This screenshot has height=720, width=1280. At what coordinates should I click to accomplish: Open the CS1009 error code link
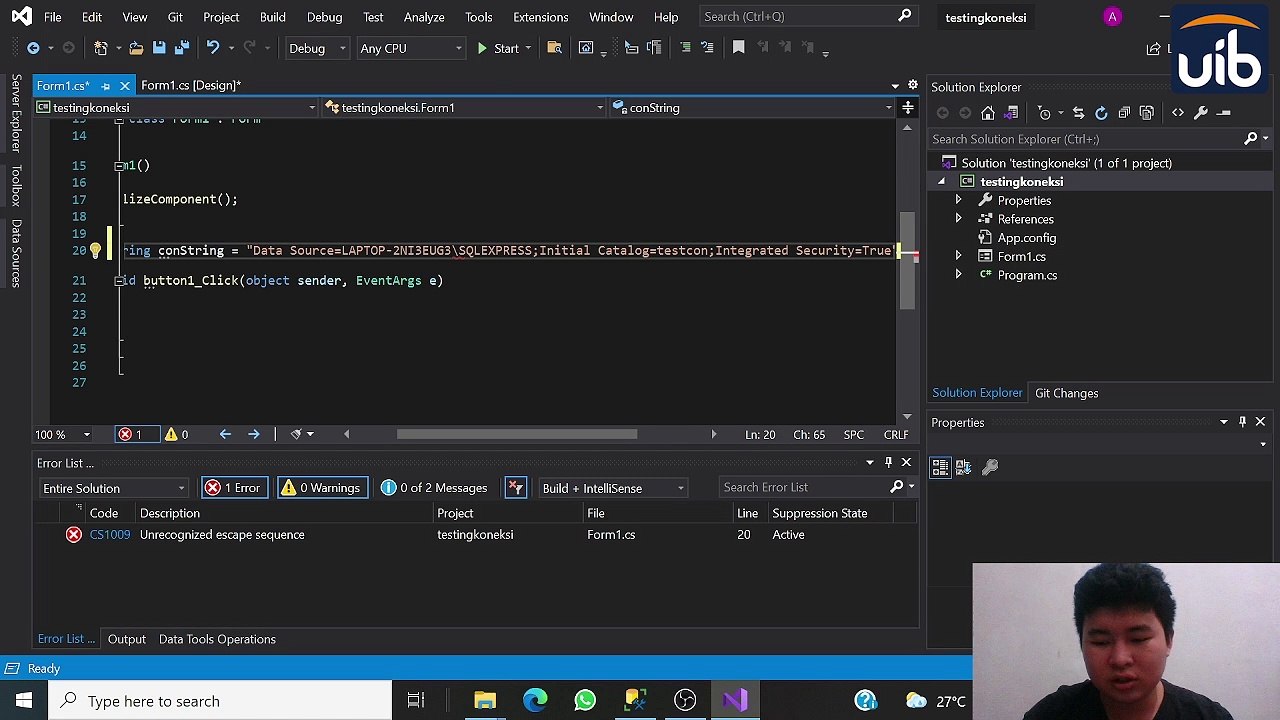tap(110, 535)
